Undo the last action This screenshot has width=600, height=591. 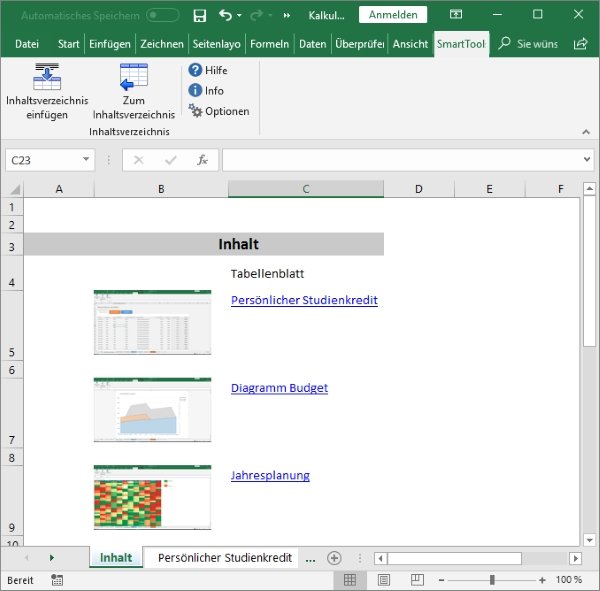point(225,15)
